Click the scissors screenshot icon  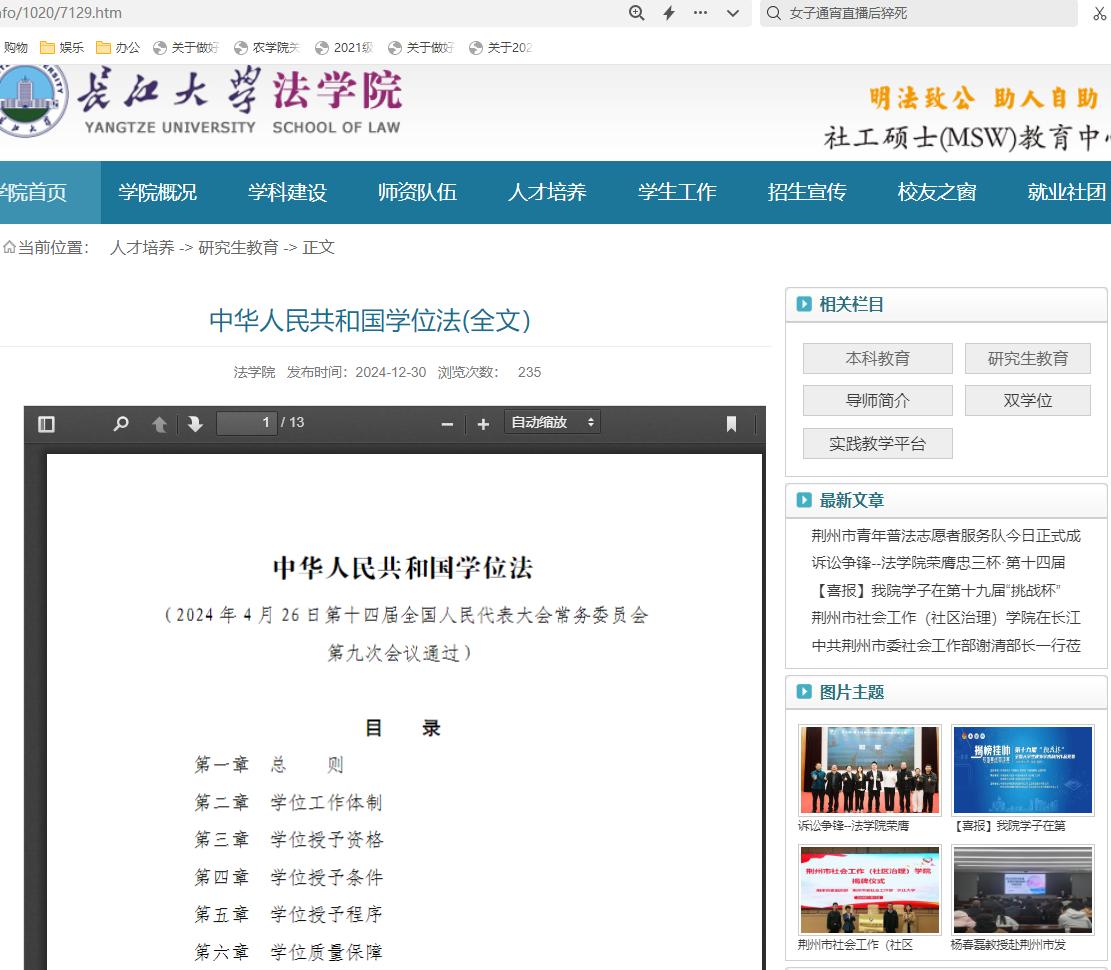1100,13
